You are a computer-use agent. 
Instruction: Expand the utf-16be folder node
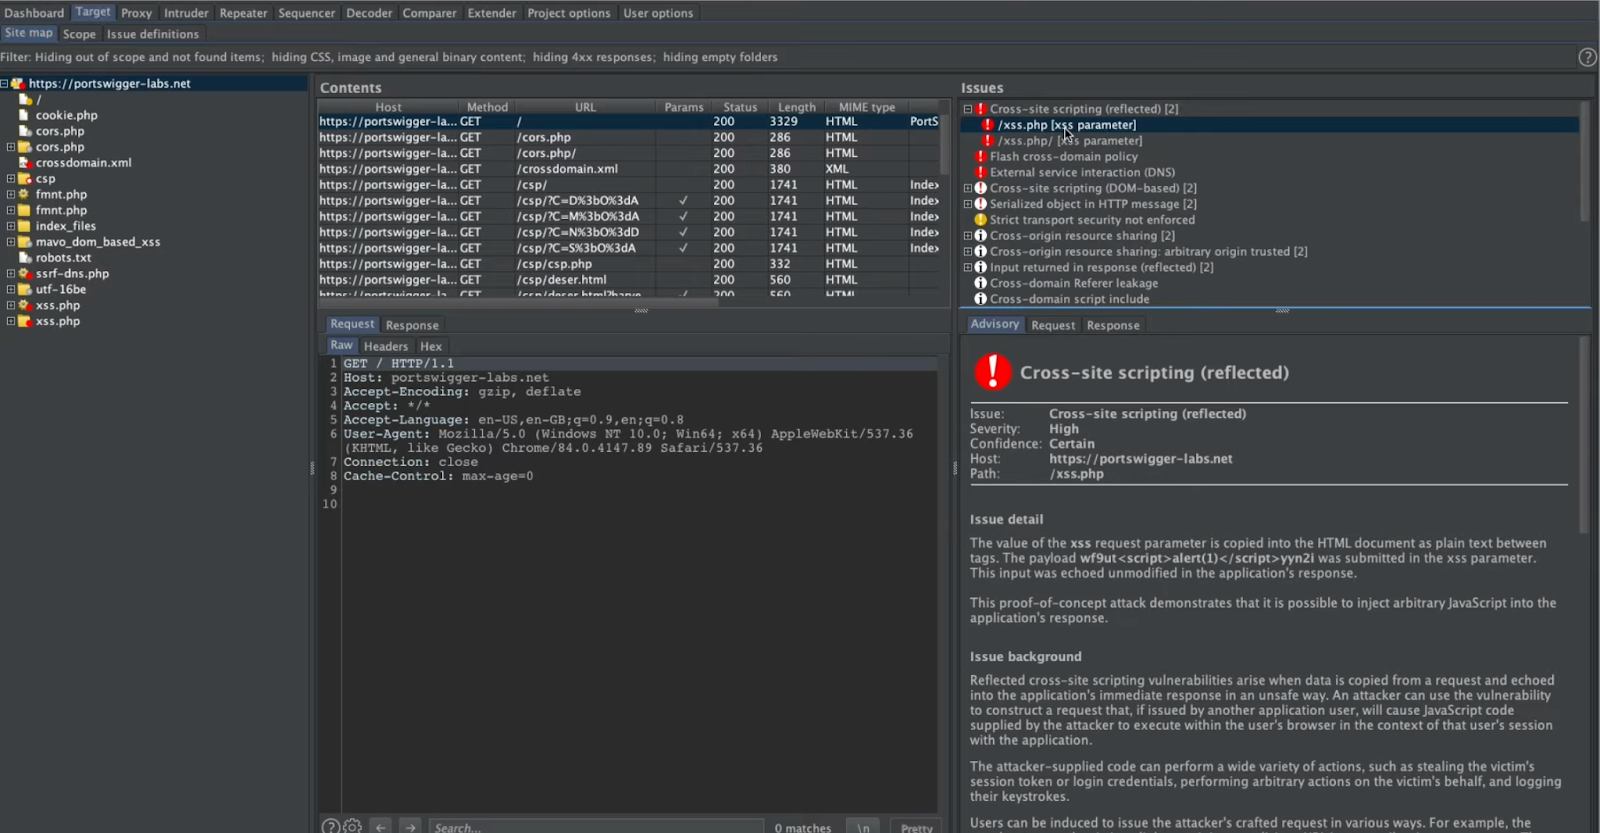[11, 289]
